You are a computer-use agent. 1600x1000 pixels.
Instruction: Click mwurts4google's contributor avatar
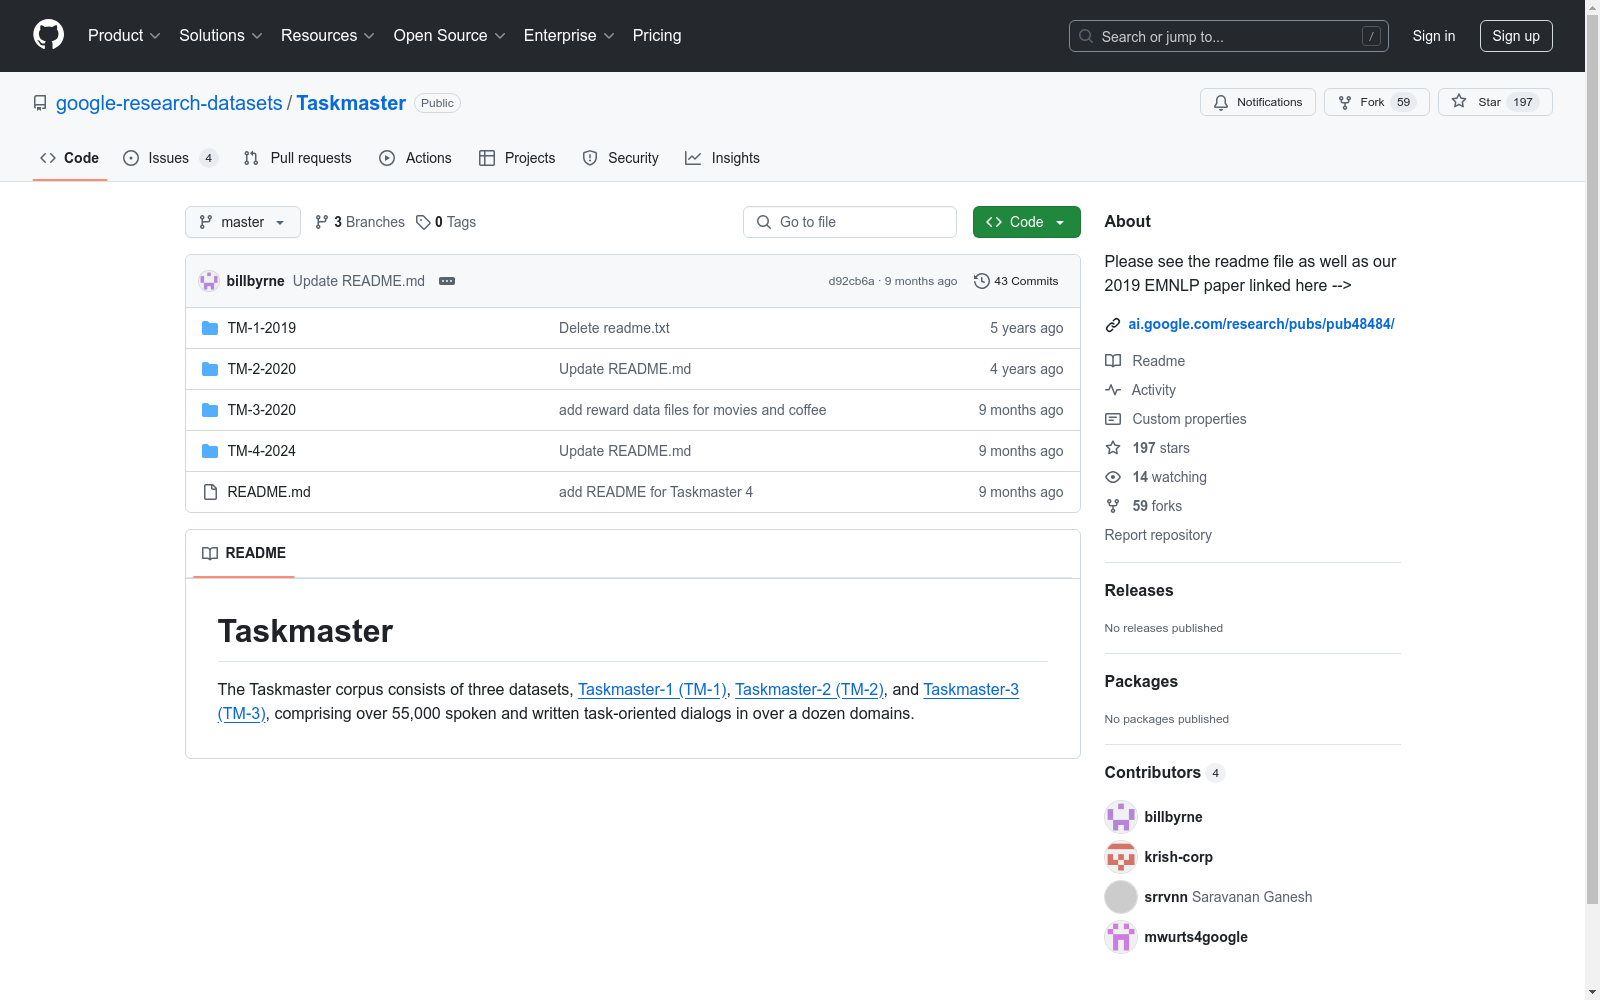pos(1121,937)
